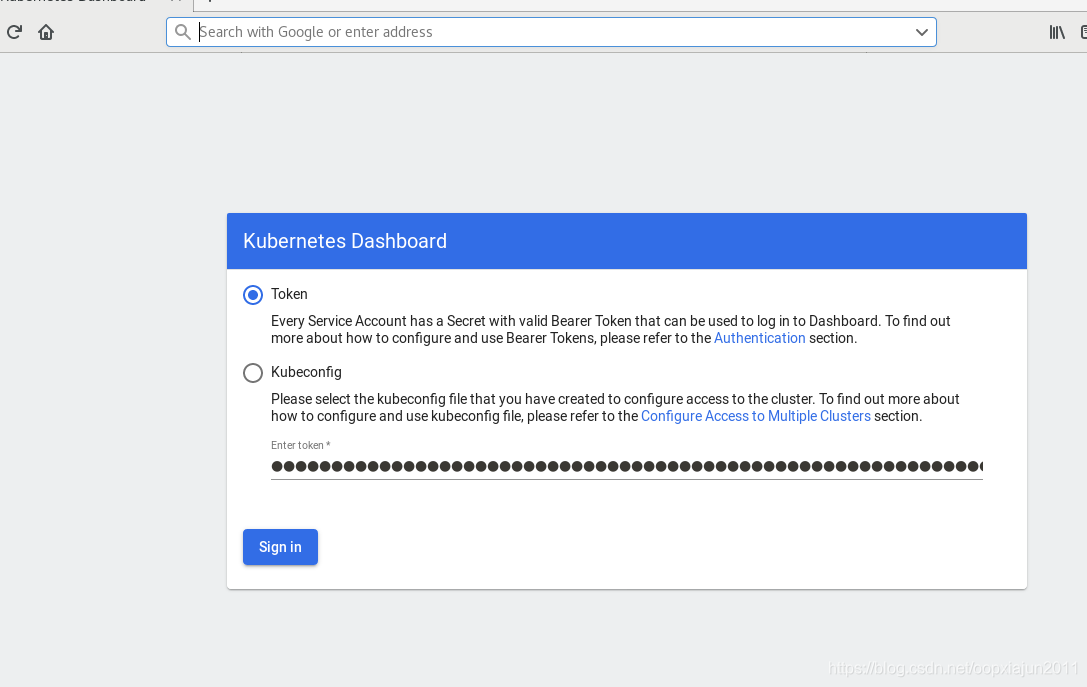
Task: Open Configure Access to Multiple Clusters link
Action: (x=756, y=416)
